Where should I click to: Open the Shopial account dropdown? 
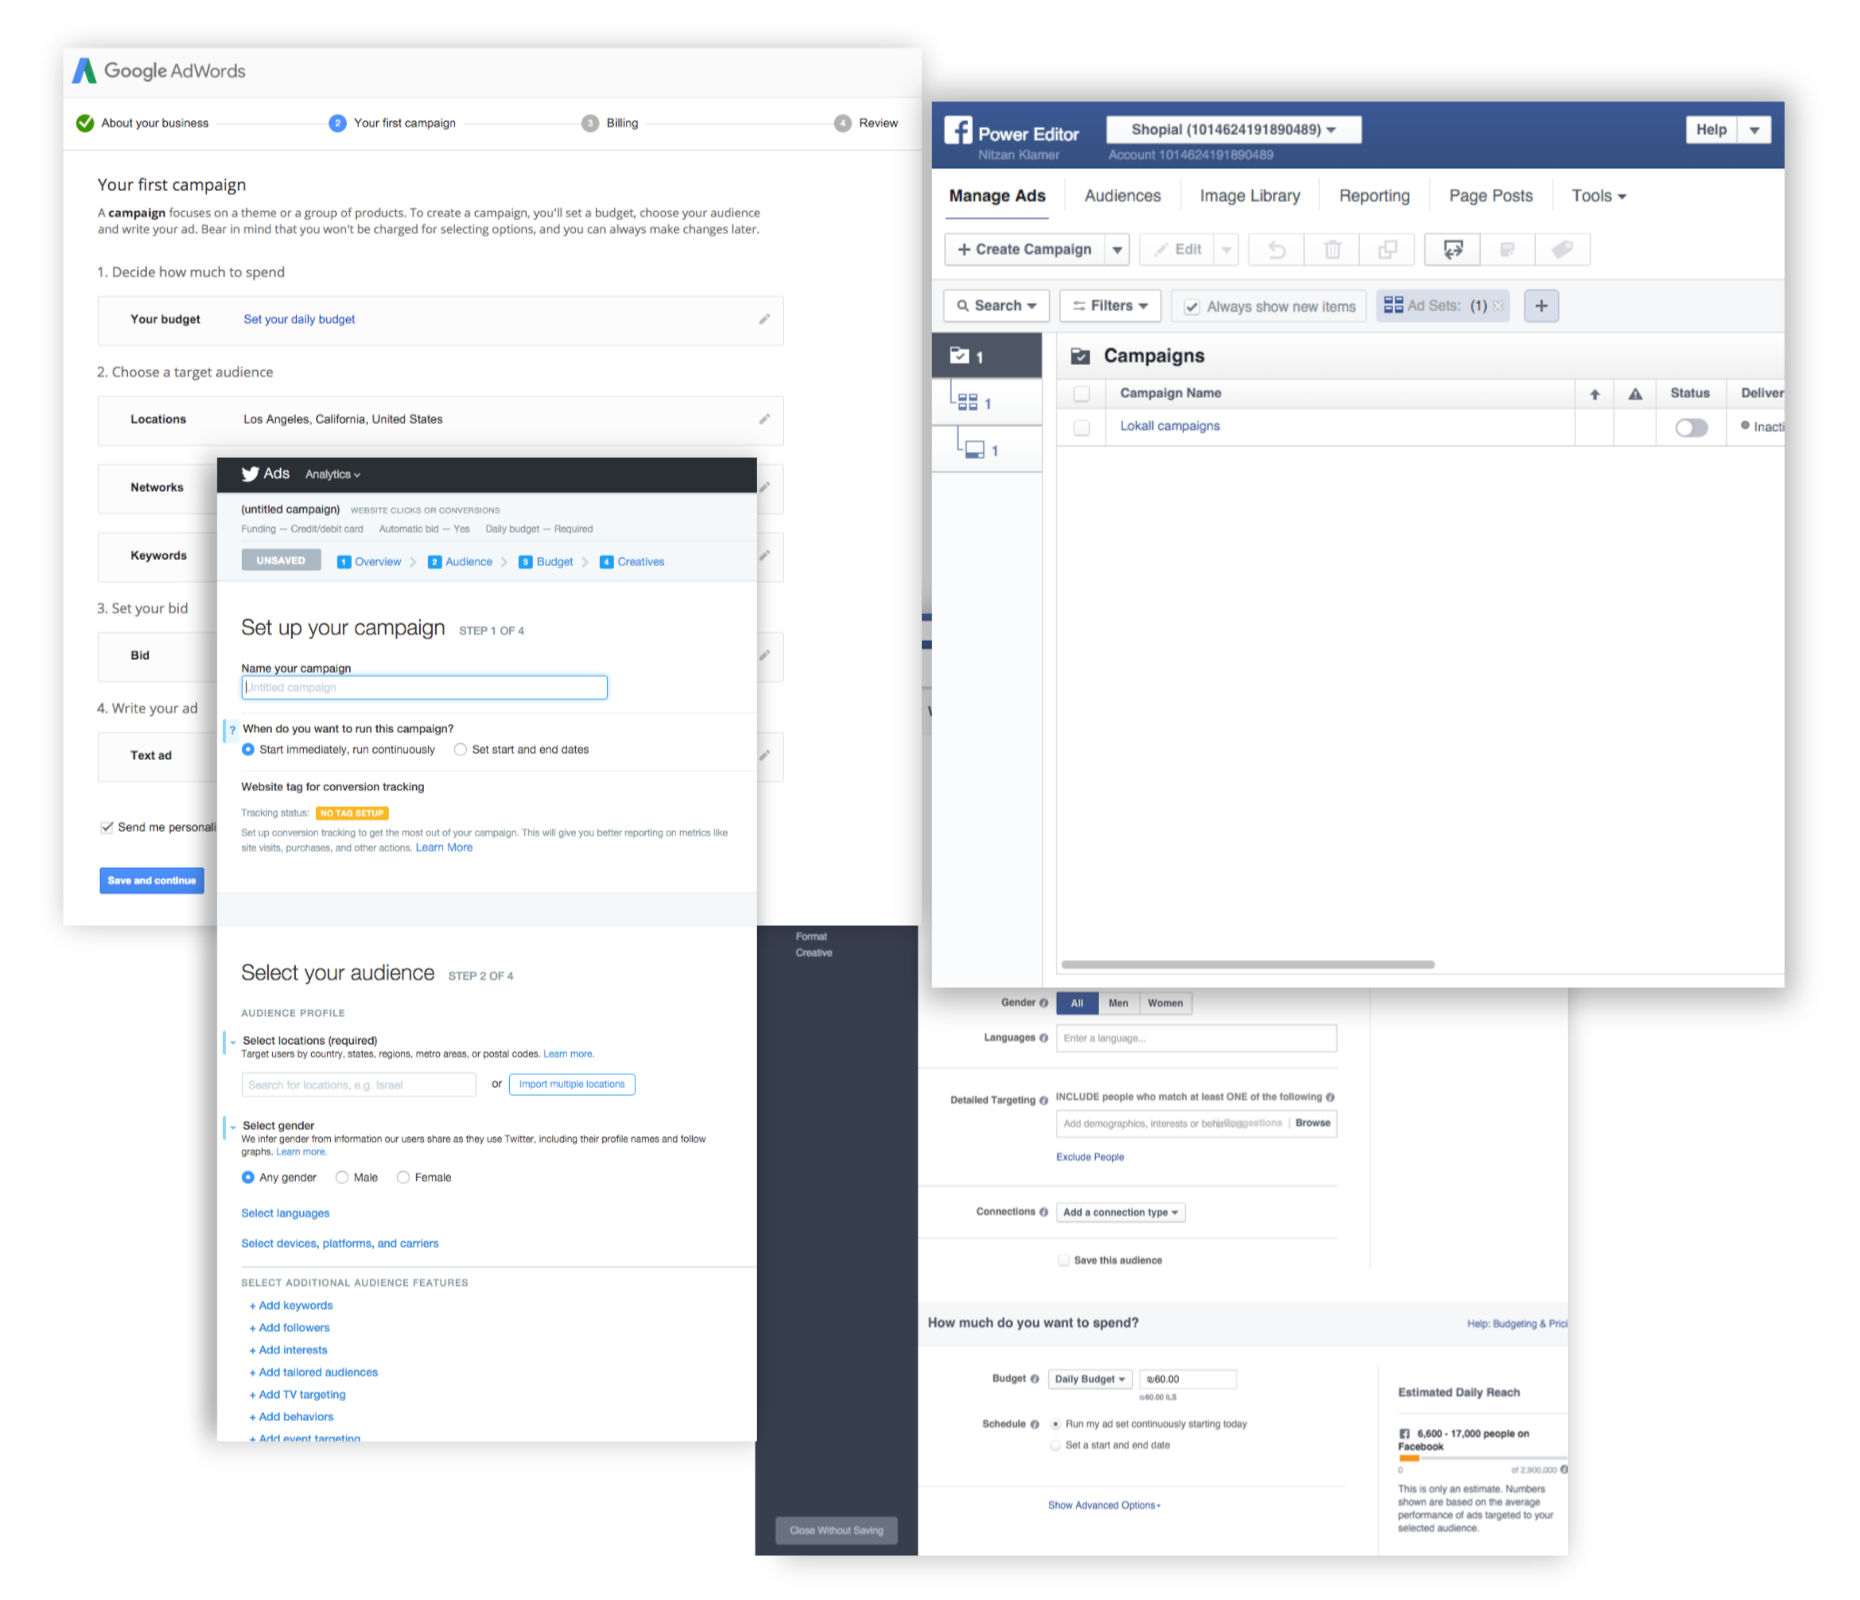1233,130
